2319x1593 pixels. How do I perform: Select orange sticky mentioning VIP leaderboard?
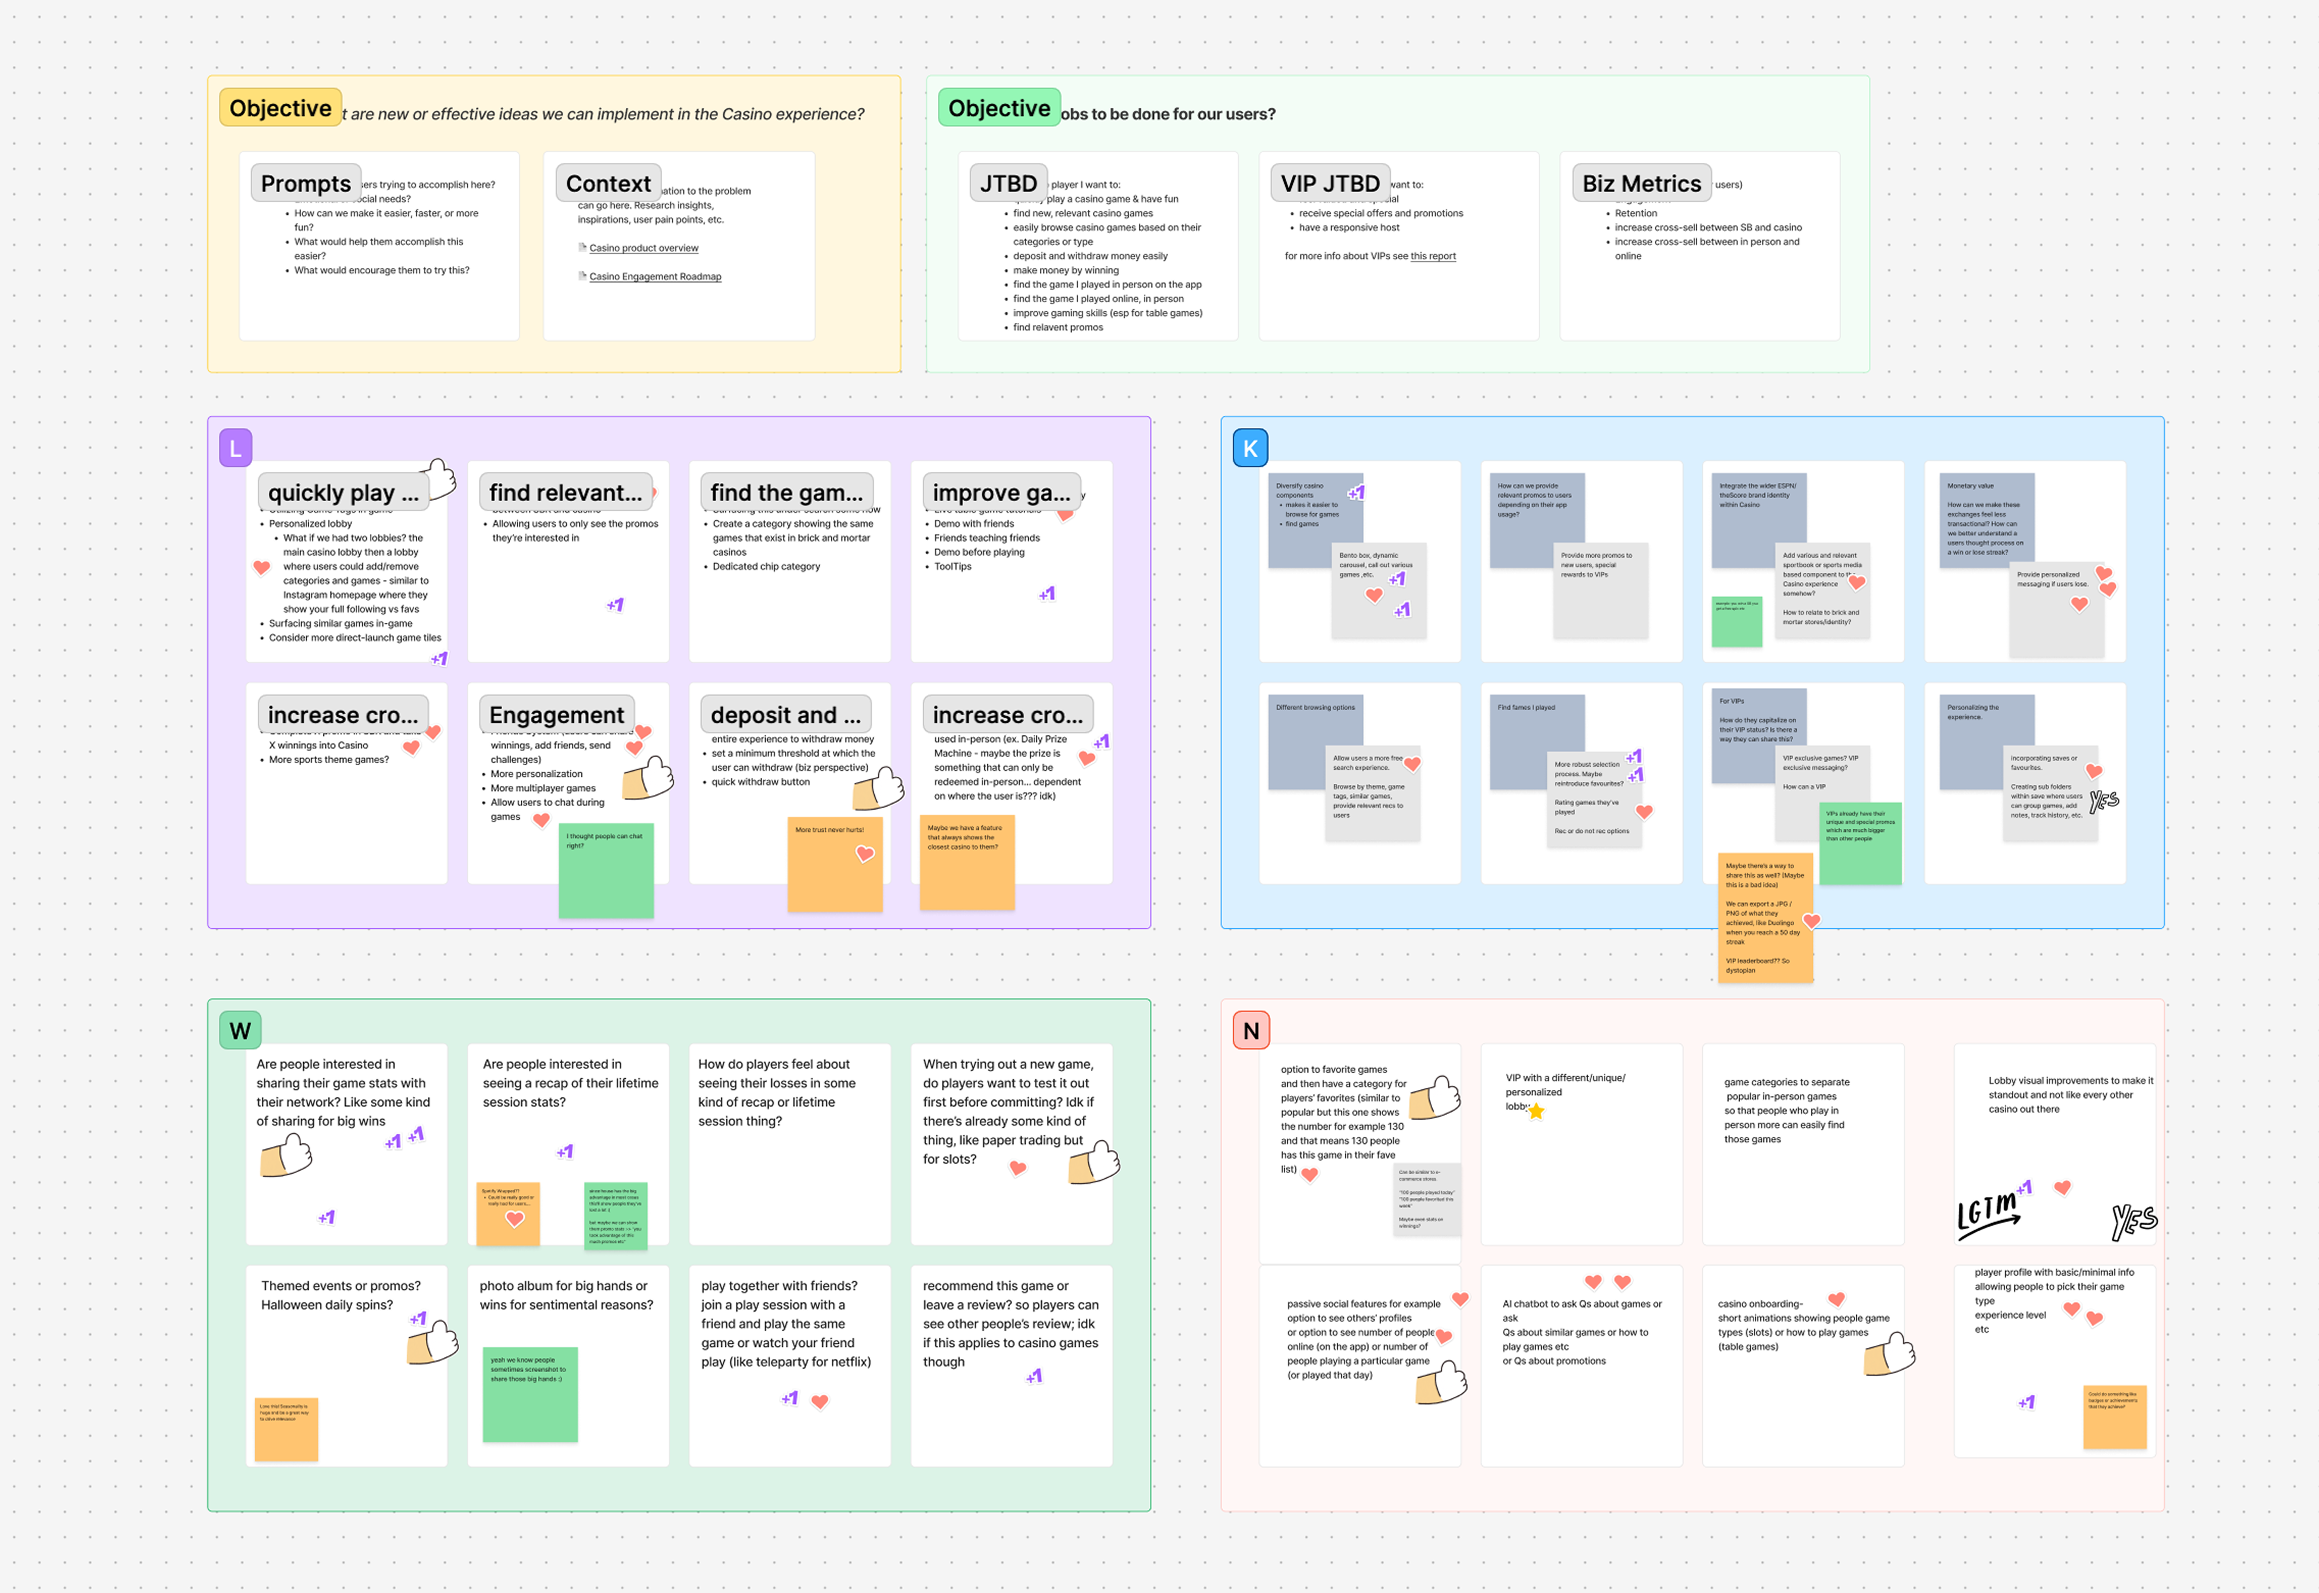(1765, 917)
